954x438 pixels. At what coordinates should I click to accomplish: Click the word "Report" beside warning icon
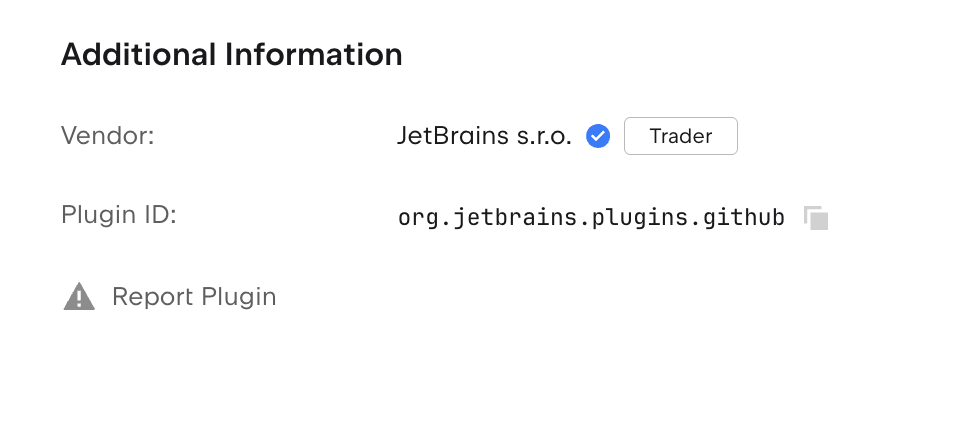153,297
